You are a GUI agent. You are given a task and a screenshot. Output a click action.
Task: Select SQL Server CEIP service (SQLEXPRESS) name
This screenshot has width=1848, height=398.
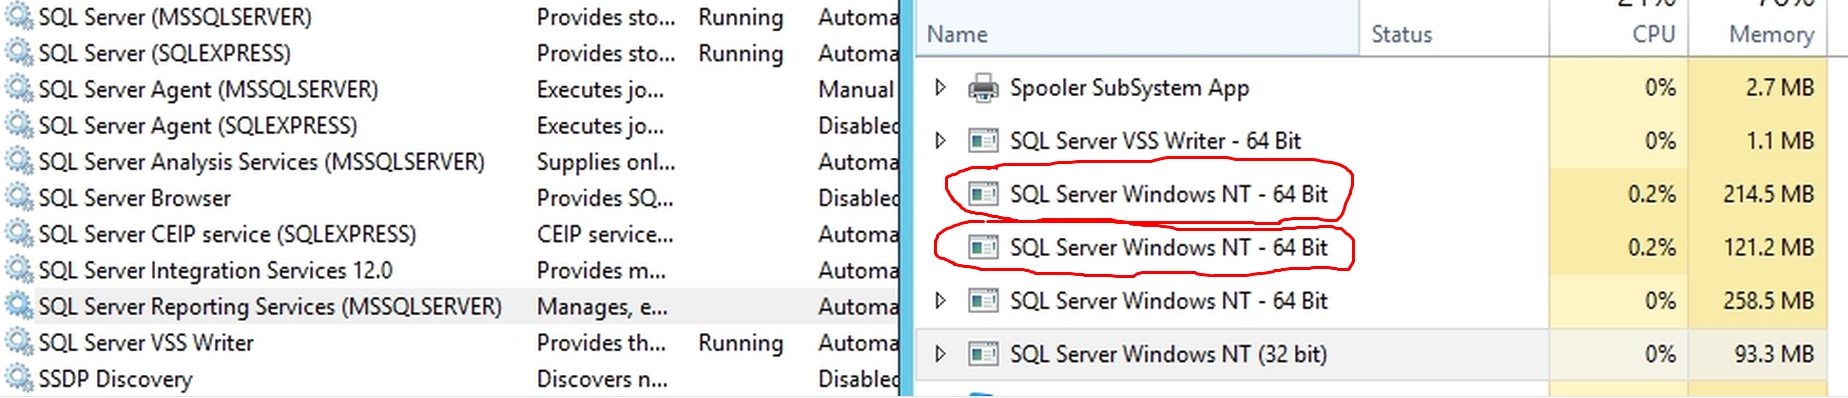click(x=227, y=234)
